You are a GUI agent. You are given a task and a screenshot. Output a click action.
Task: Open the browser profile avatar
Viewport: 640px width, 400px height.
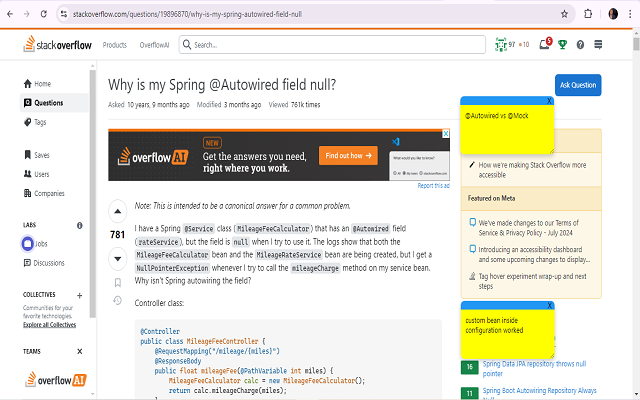tap(613, 14)
